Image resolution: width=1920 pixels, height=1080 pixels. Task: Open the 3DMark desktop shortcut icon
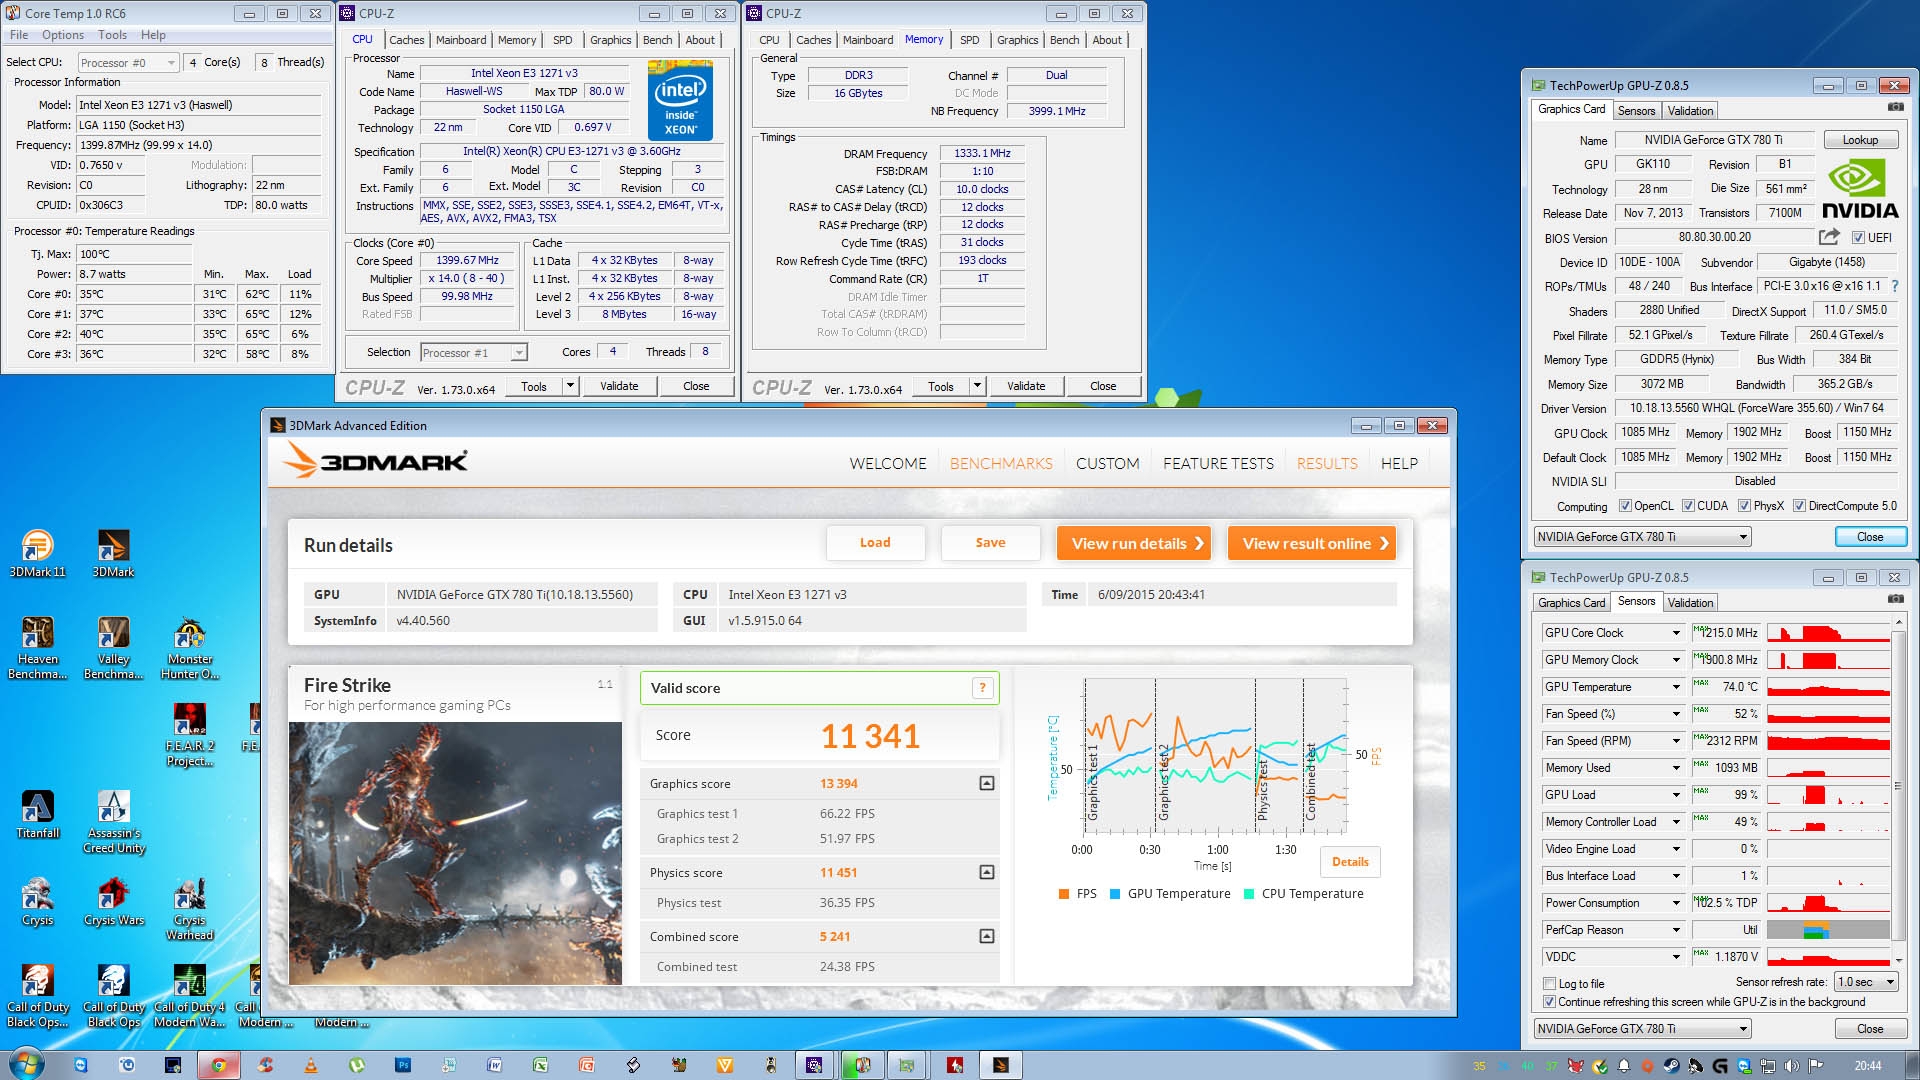pyautogui.click(x=113, y=553)
